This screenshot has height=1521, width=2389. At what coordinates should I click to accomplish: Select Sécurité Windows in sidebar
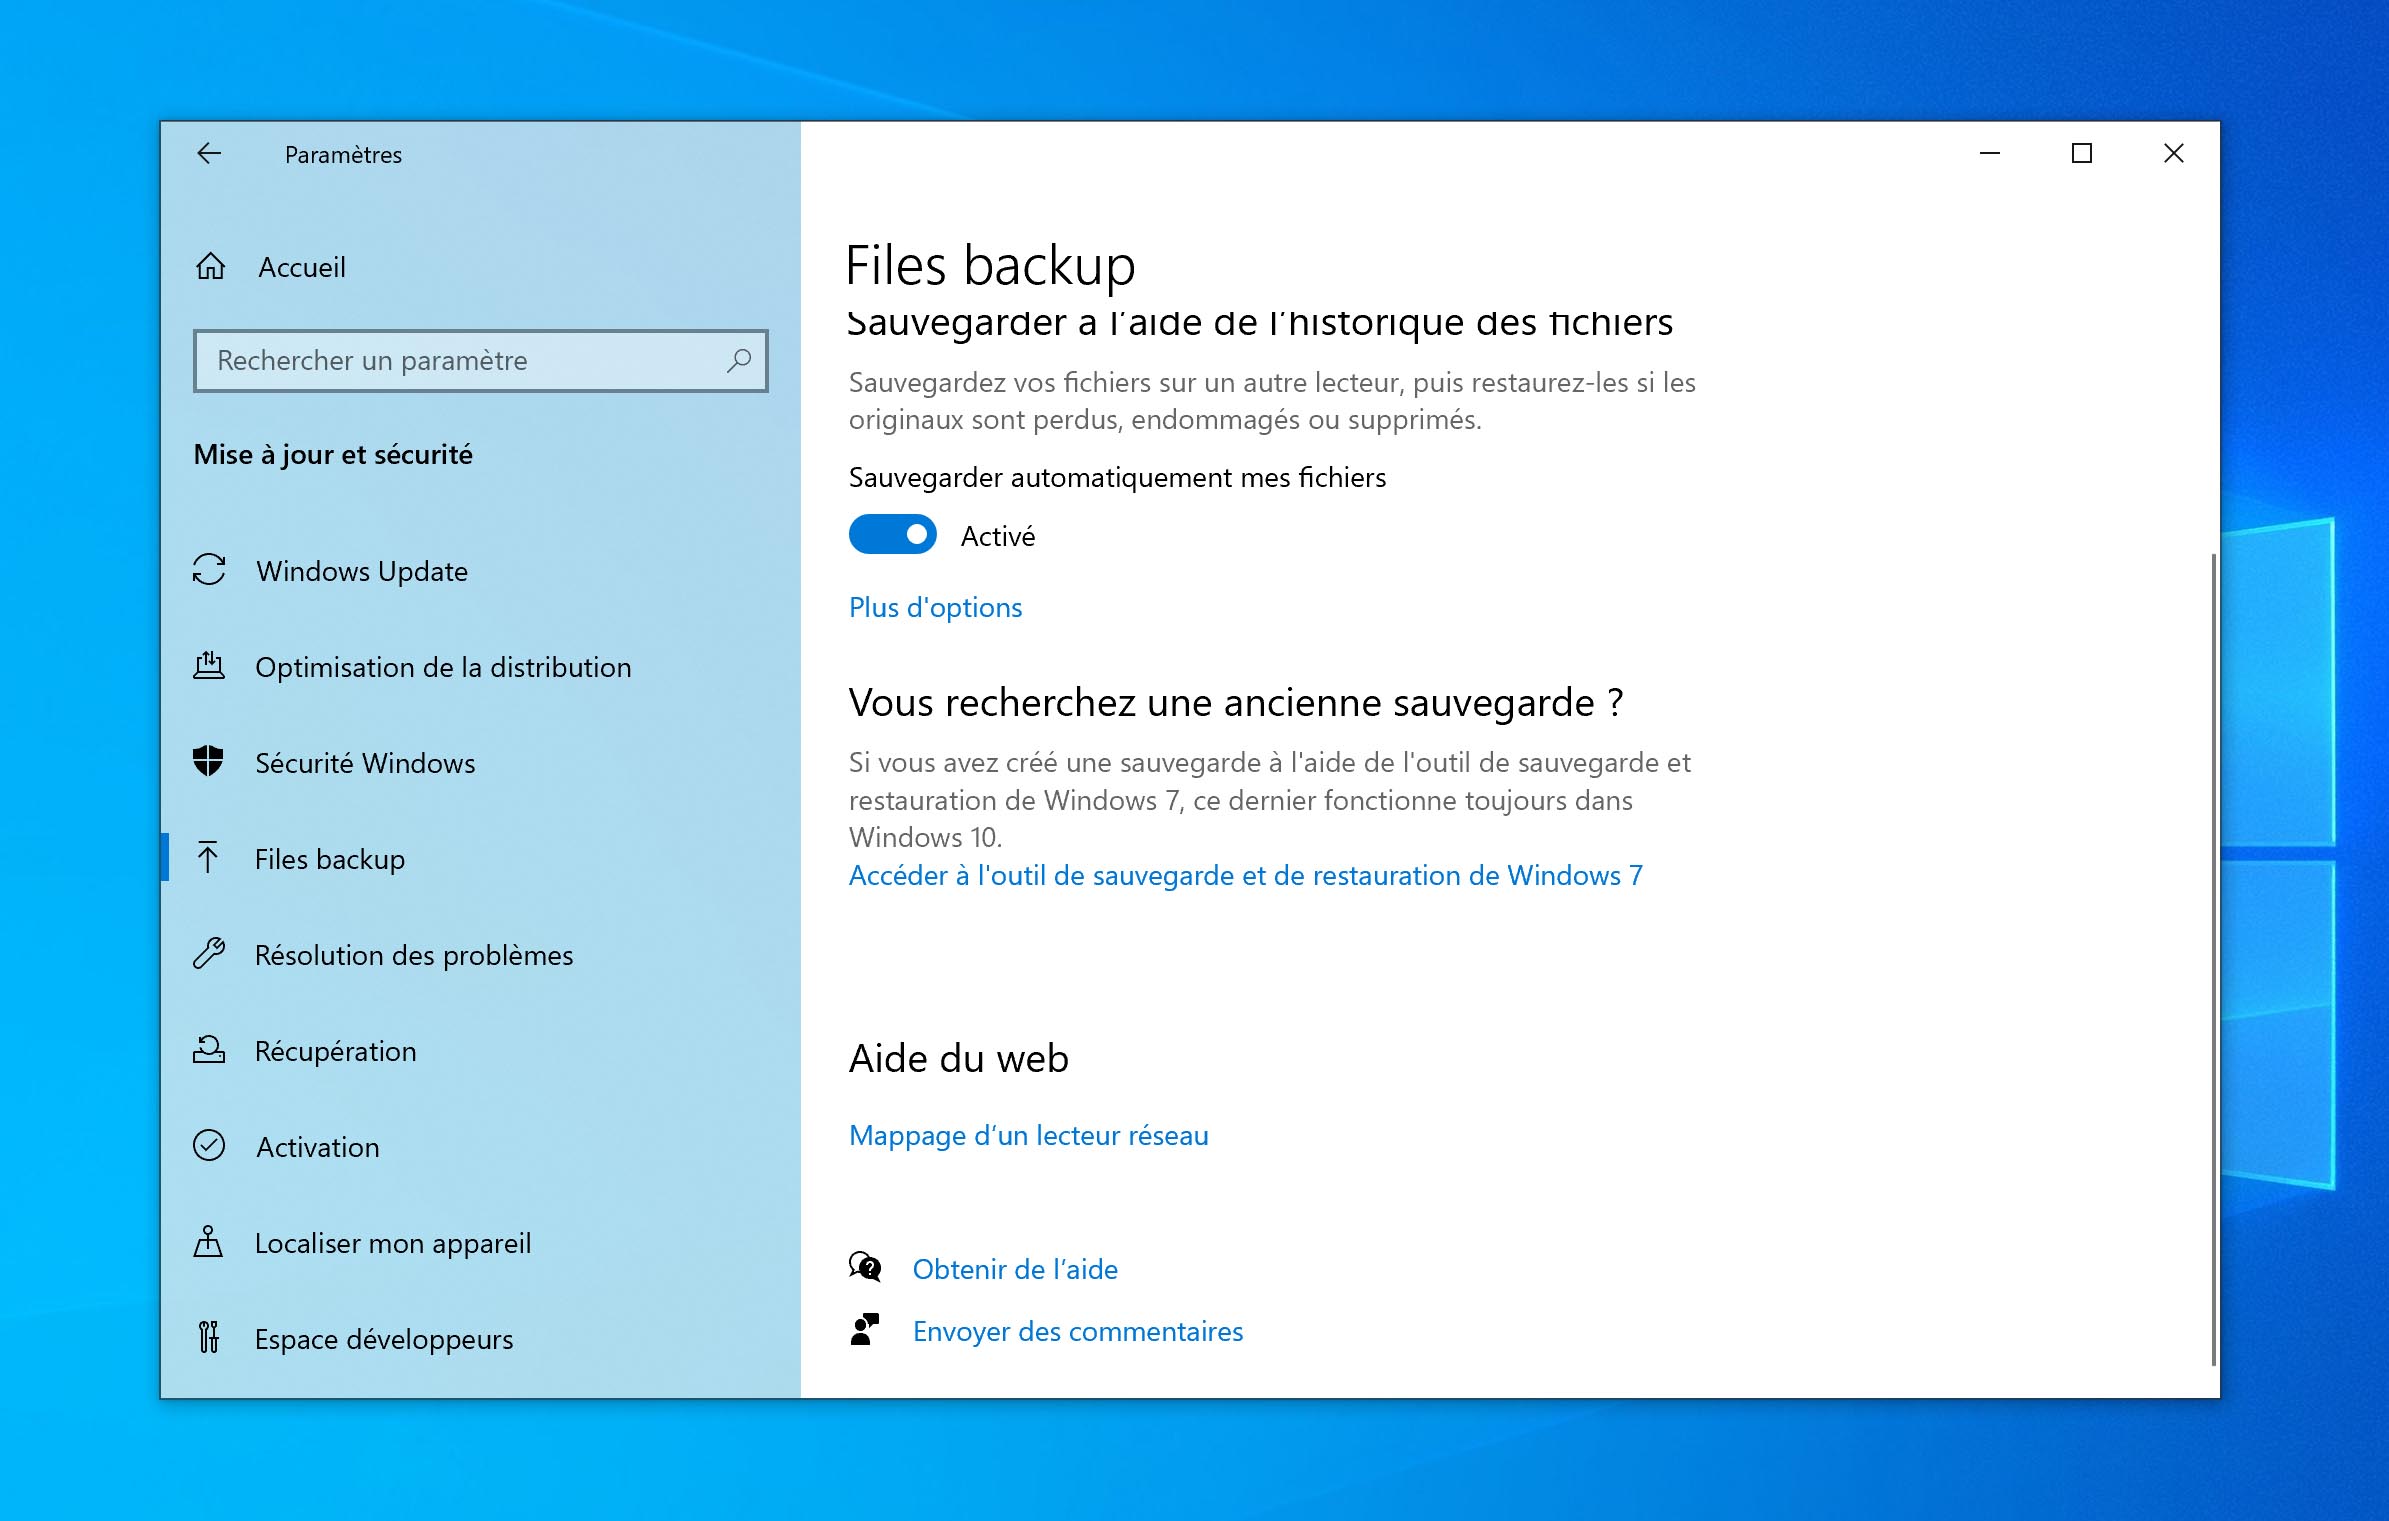481,763
